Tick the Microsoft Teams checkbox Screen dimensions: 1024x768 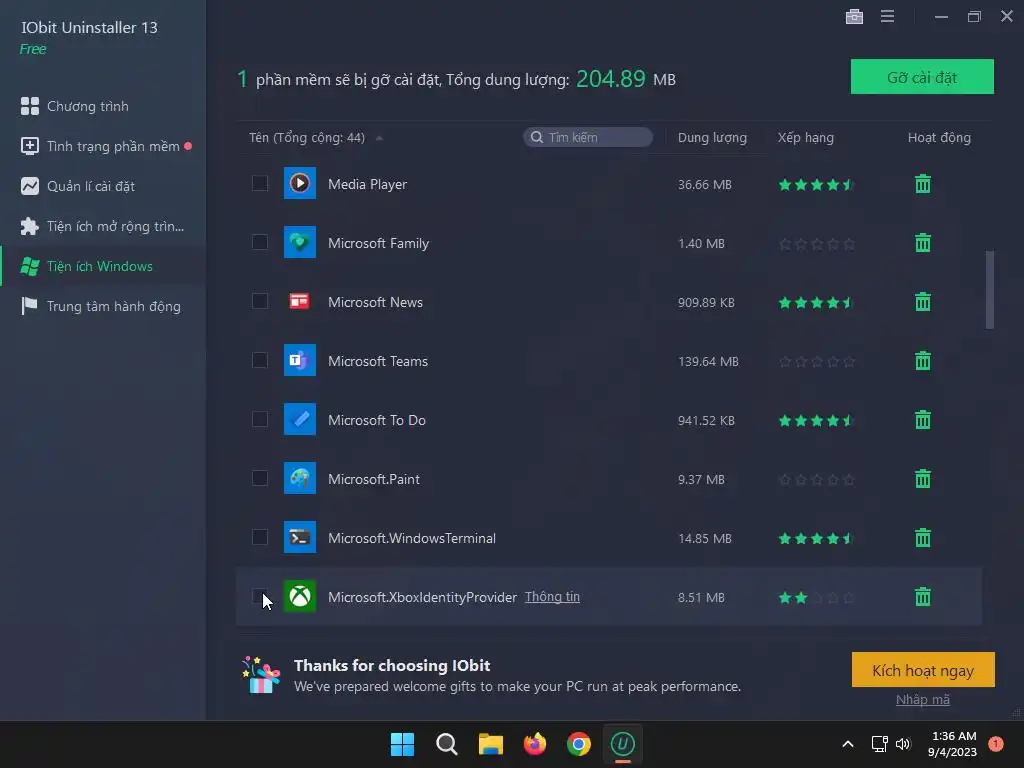click(260, 360)
